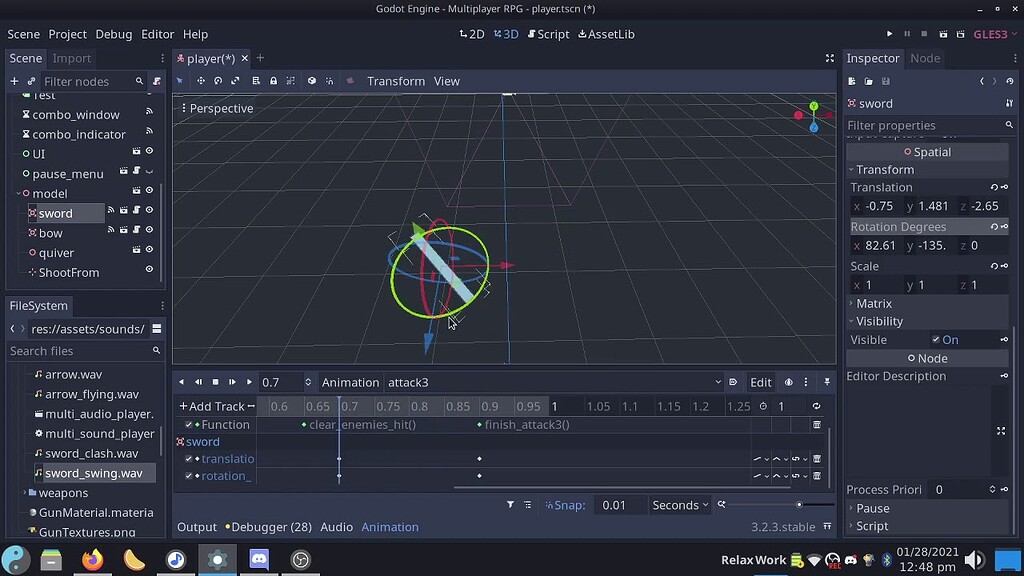Stop animation playback
This screenshot has width=1024, height=576.
(216, 382)
